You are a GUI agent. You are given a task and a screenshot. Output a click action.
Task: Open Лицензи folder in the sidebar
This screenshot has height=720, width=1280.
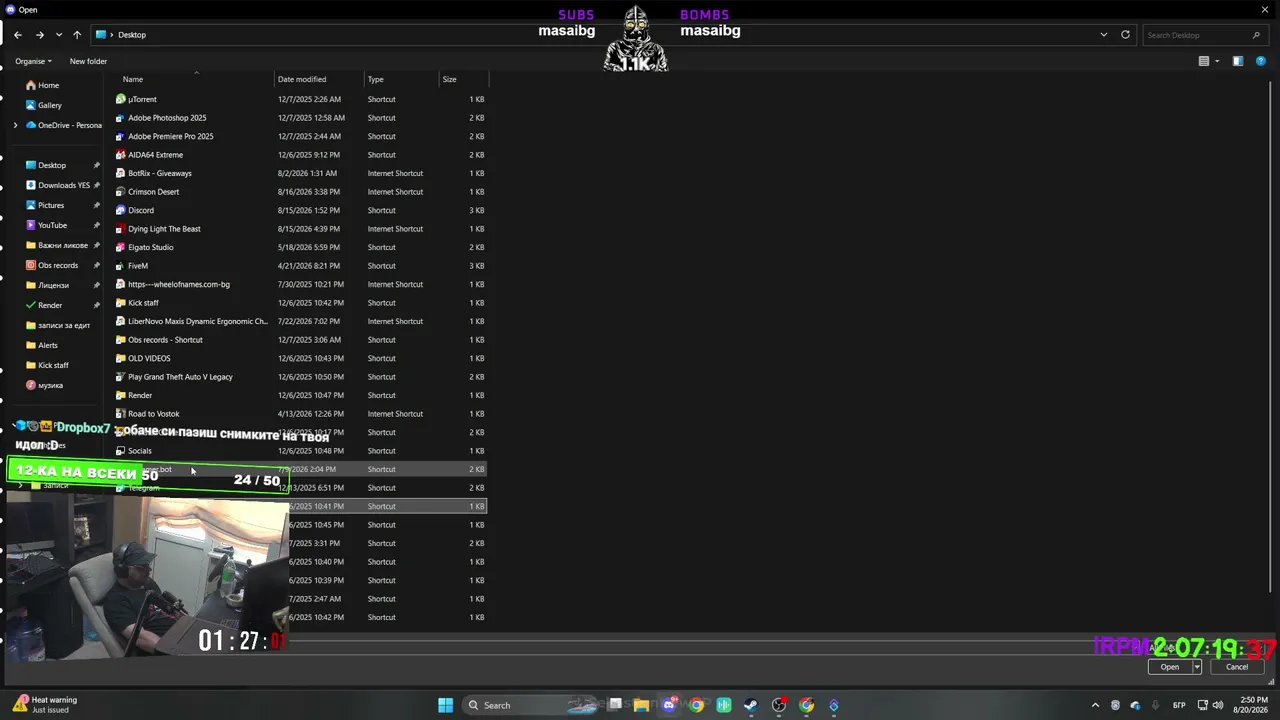point(53,285)
